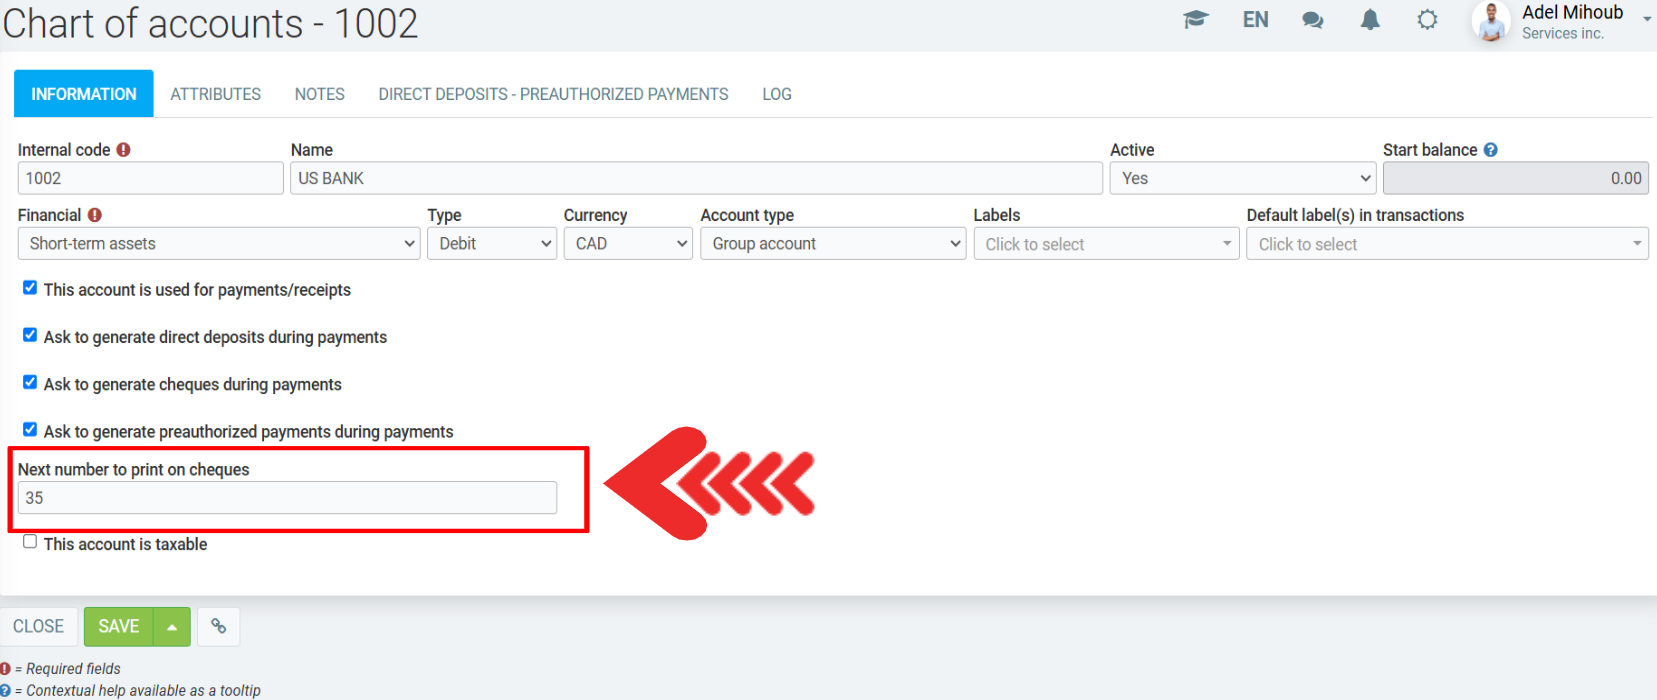Open the settings gear icon
The height and width of the screenshot is (700, 1657).
tap(1427, 20)
